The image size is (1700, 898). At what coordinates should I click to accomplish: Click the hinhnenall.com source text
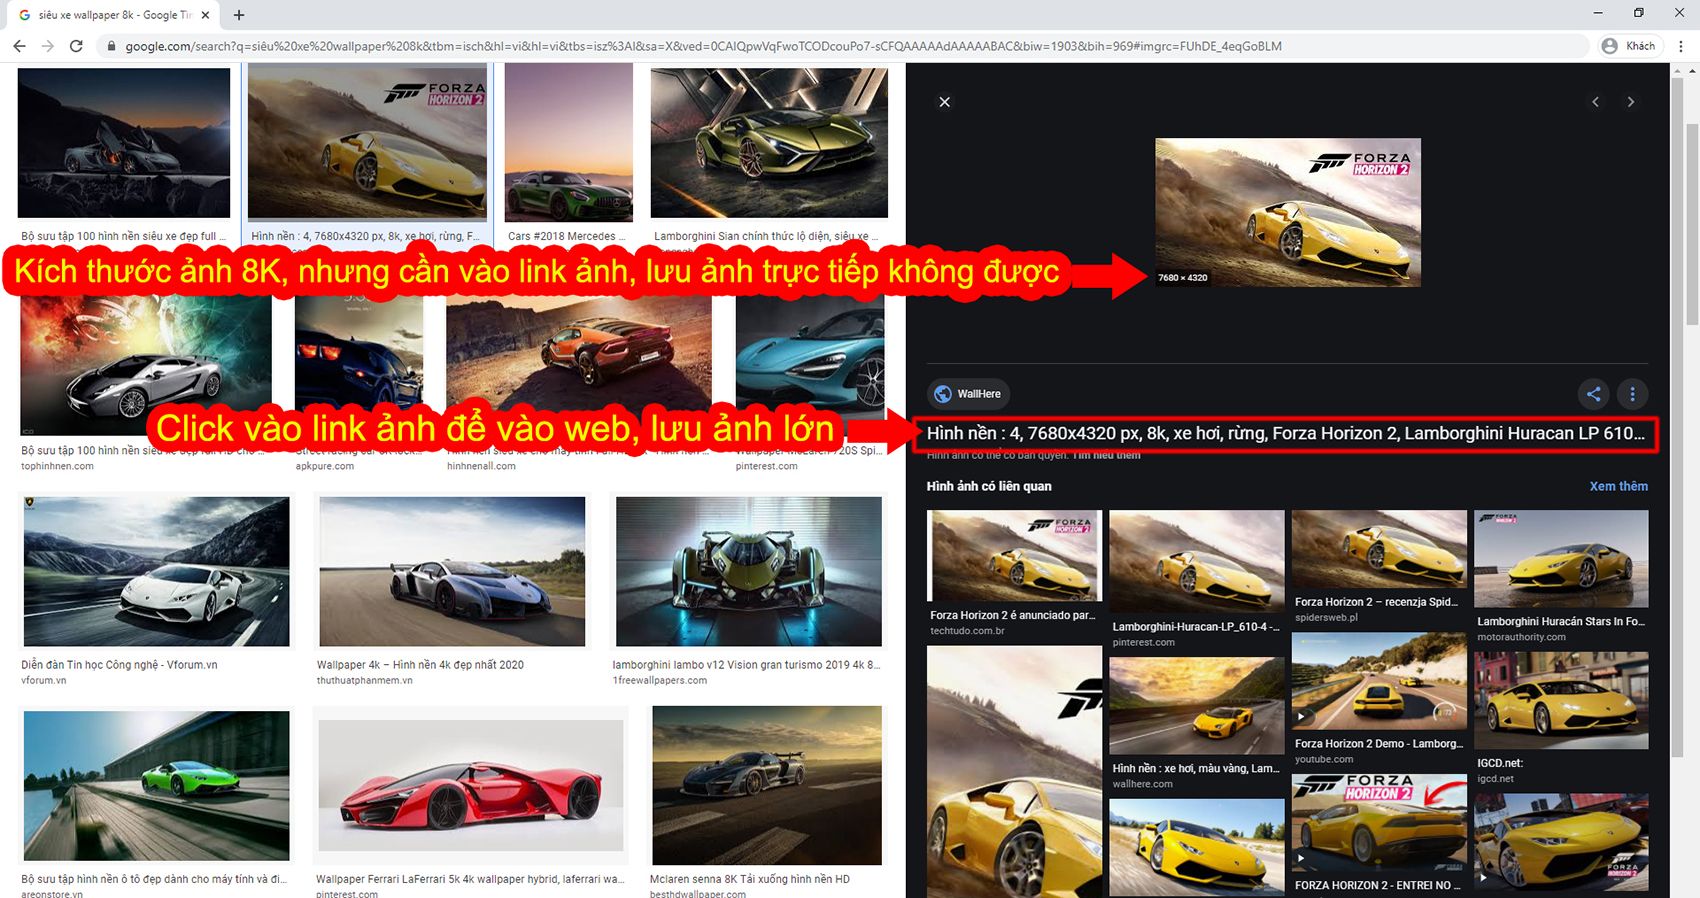tap(481, 467)
